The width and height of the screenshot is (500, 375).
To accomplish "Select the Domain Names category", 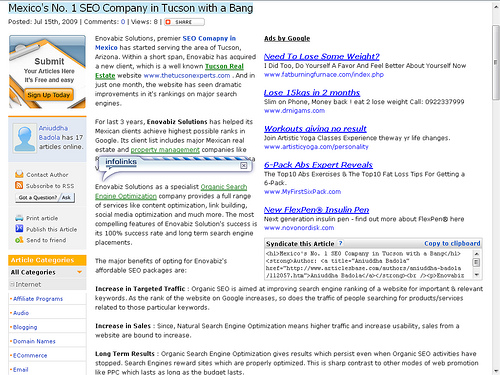I will point(34,341).
